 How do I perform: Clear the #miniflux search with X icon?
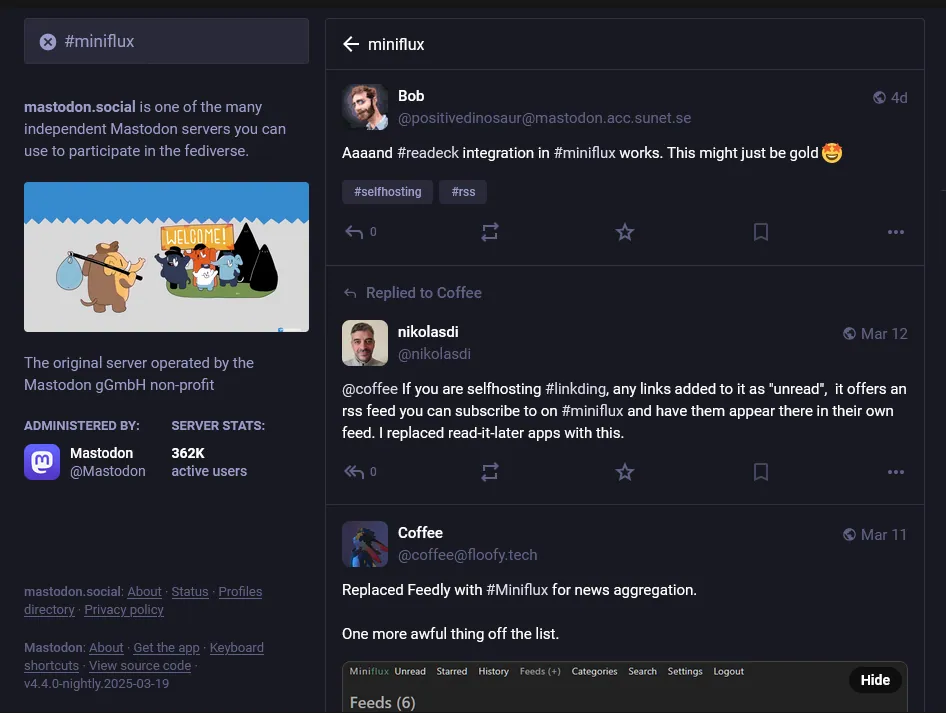(x=48, y=42)
